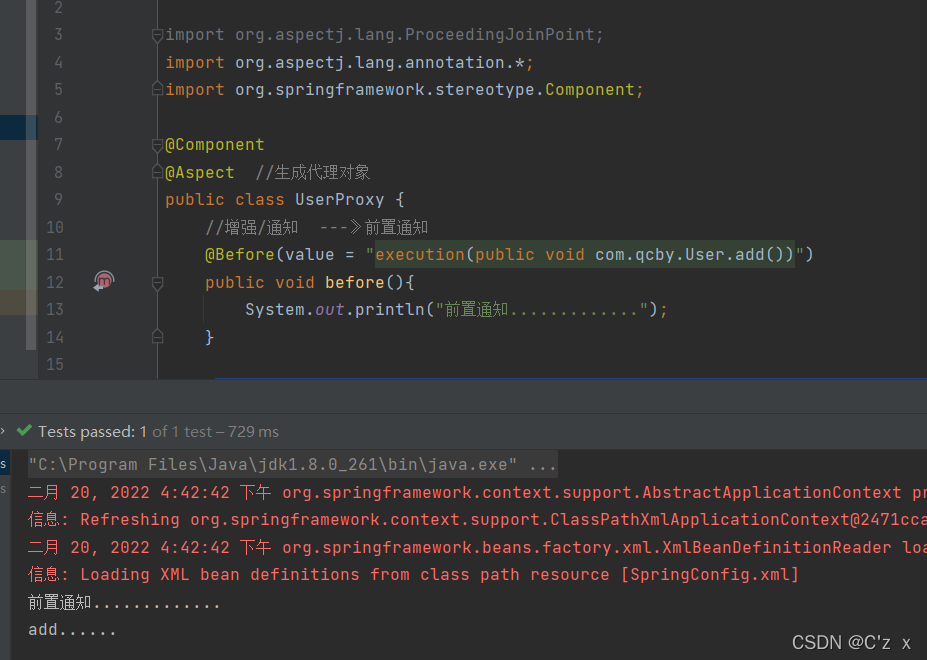Click the @Before annotation on line 11

[x=239, y=255]
